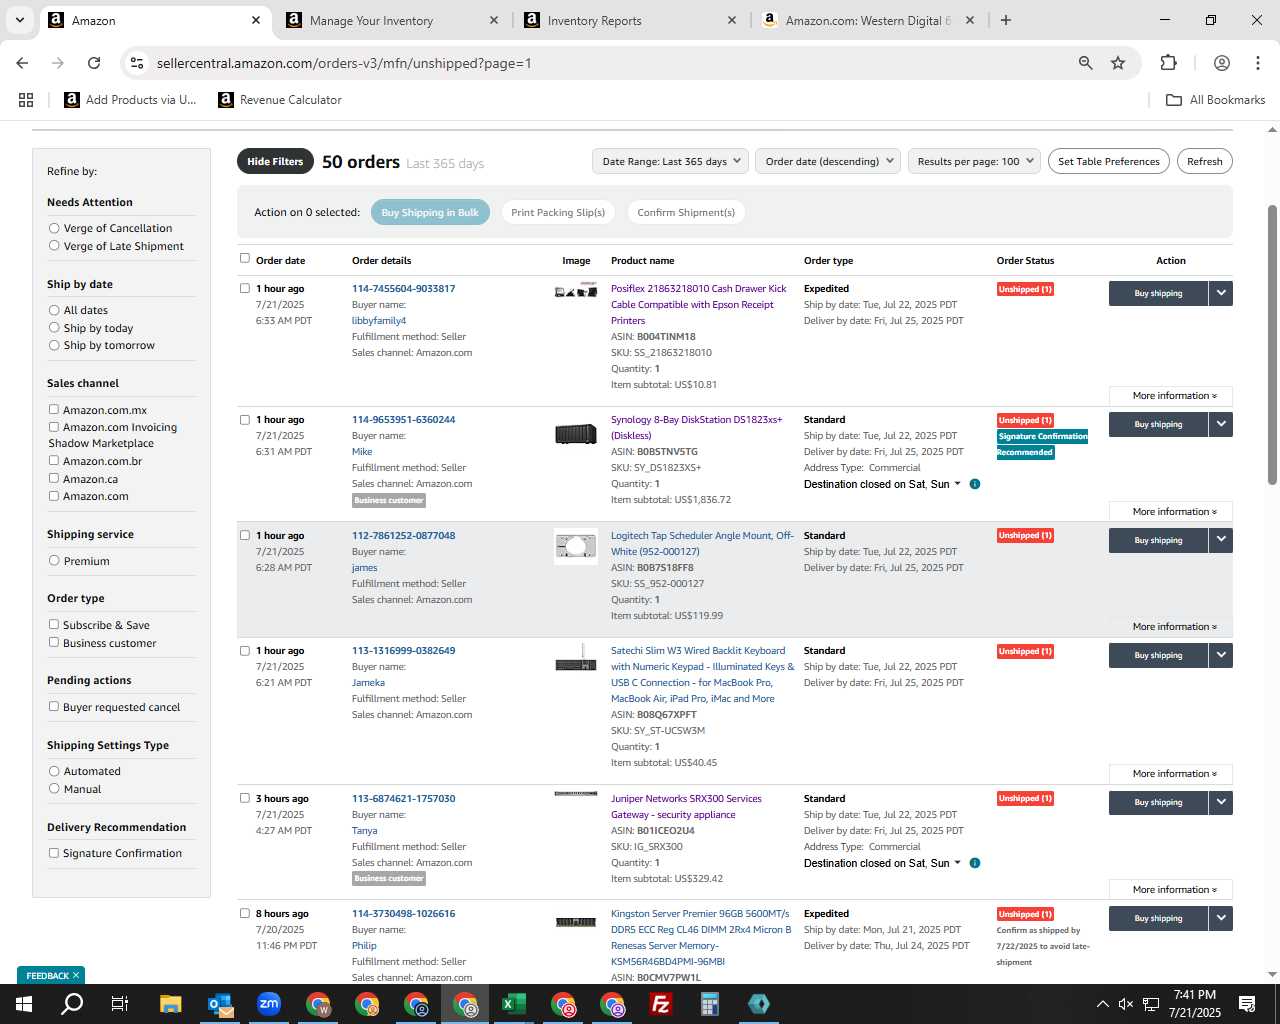This screenshot has height=1024, width=1280.
Task: Click the muted volume icon in the tray
Action: [x=1126, y=1004]
